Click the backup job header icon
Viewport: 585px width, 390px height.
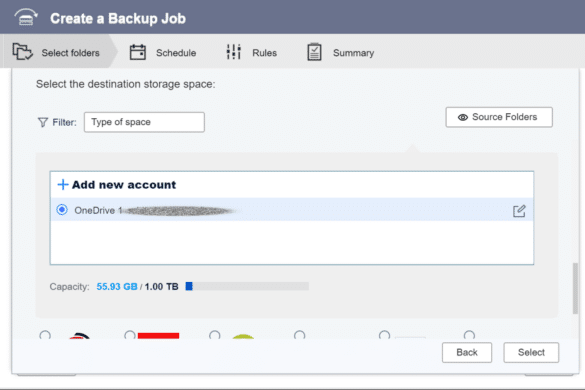coord(25,17)
